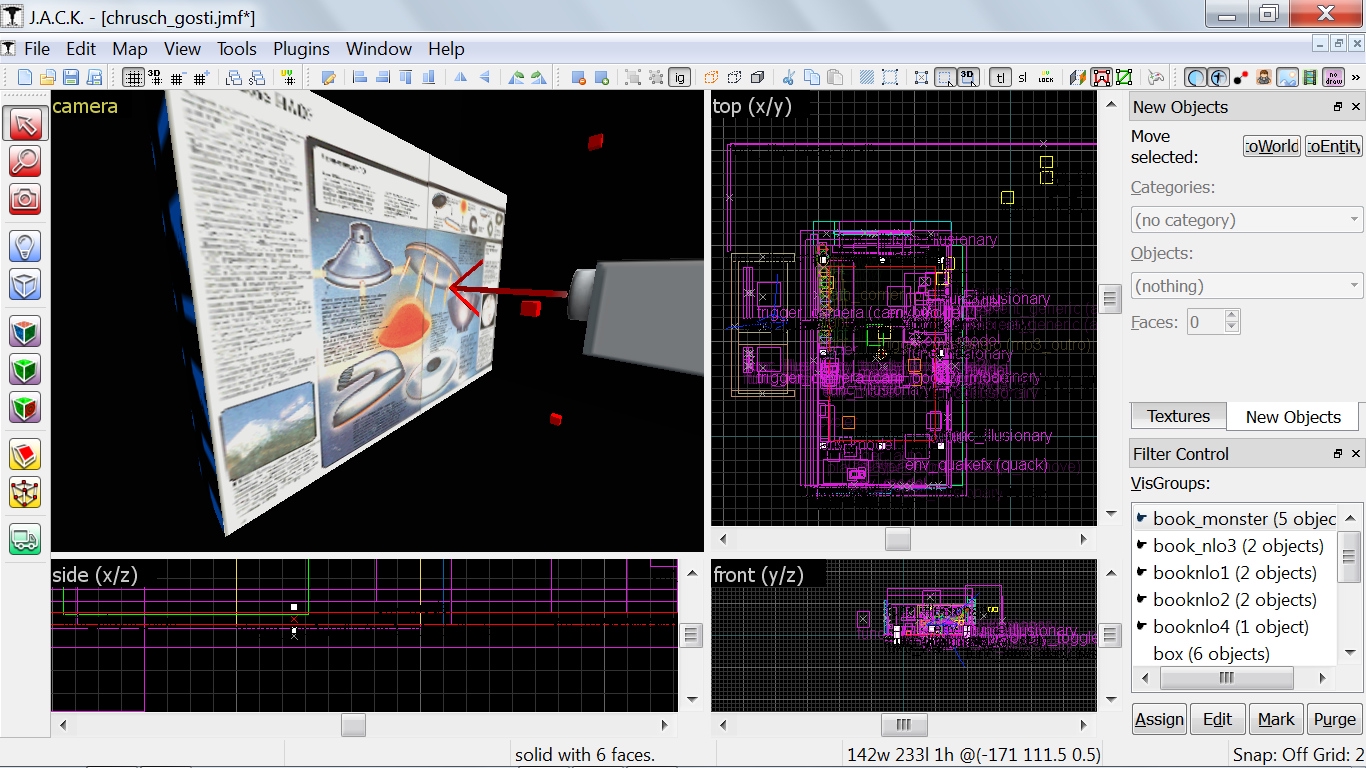This screenshot has height=768, width=1366.
Task: Click the float button of Filter Control panel
Action: [x=1338, y=454]
